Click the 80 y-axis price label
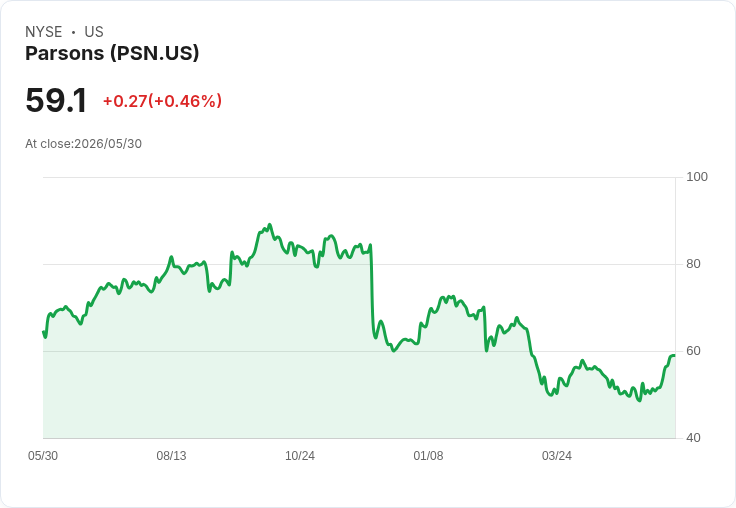 point(693,264)
